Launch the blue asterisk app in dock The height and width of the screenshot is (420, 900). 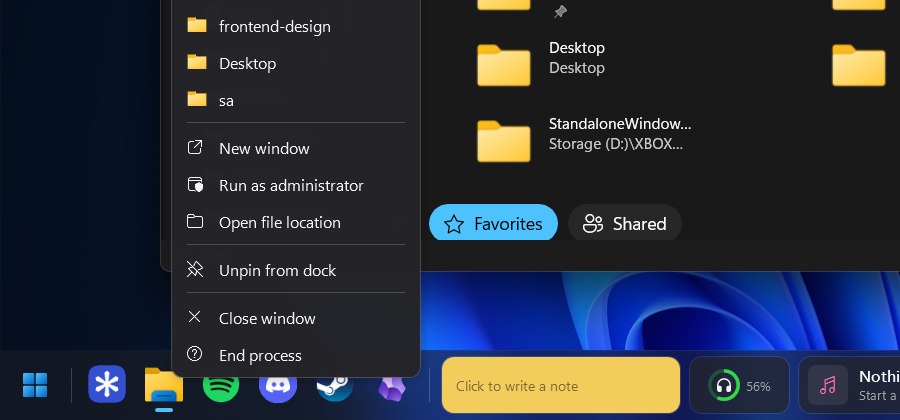[x=107, y=384]
